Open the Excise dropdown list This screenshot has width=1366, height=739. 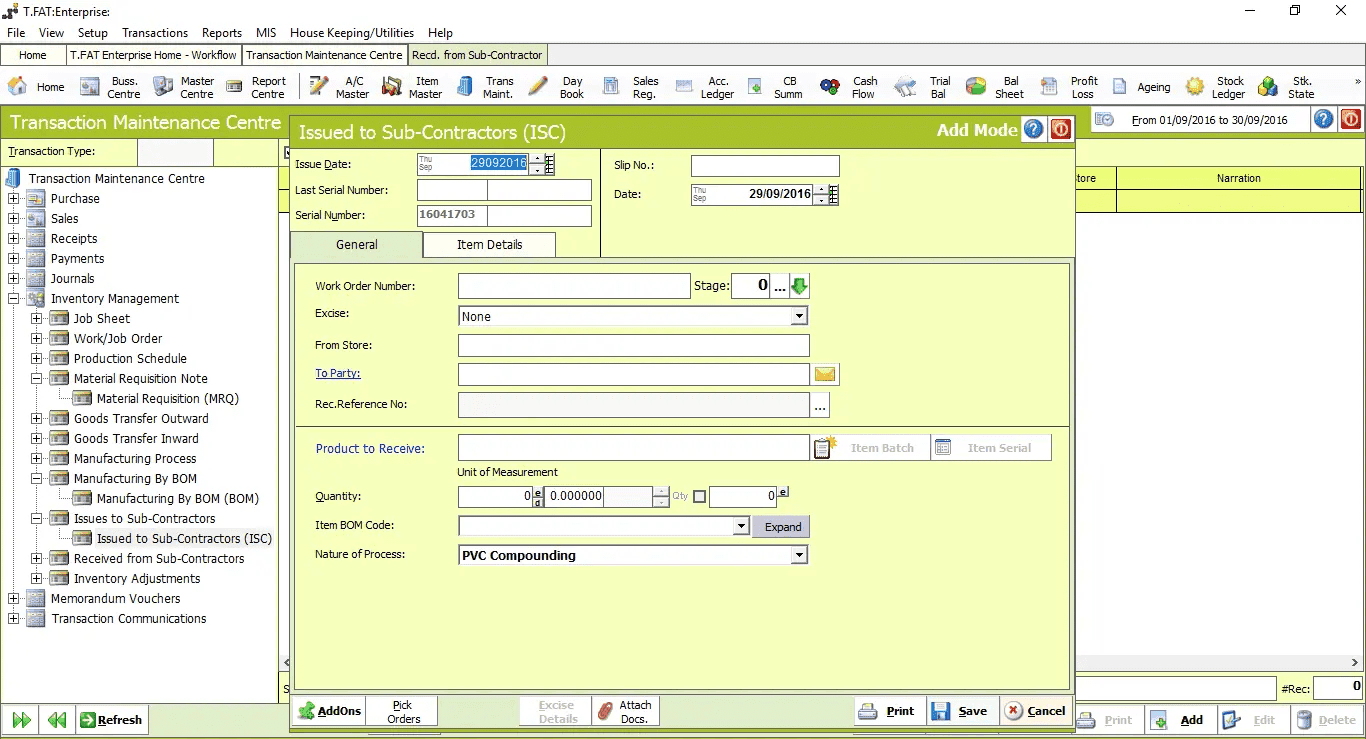798,316
